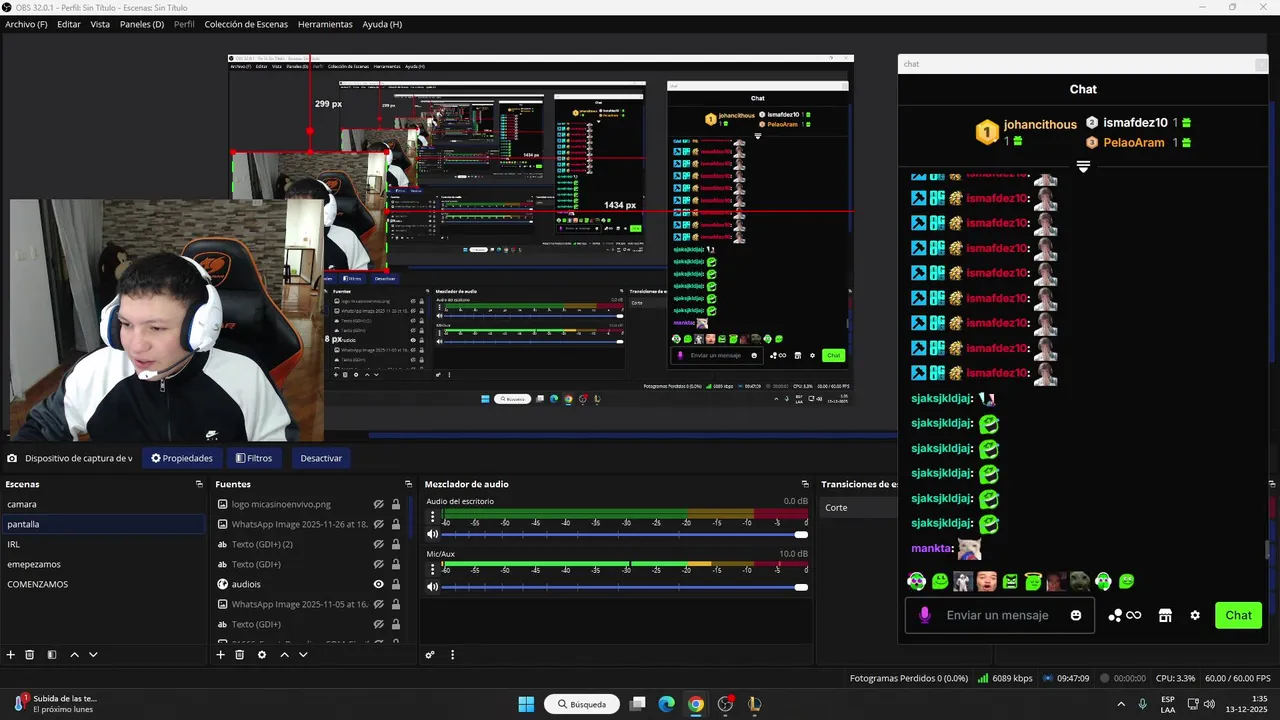1280x720 pixels.
Task: Add a new scene with the plus icon
Action: point(11,655)
